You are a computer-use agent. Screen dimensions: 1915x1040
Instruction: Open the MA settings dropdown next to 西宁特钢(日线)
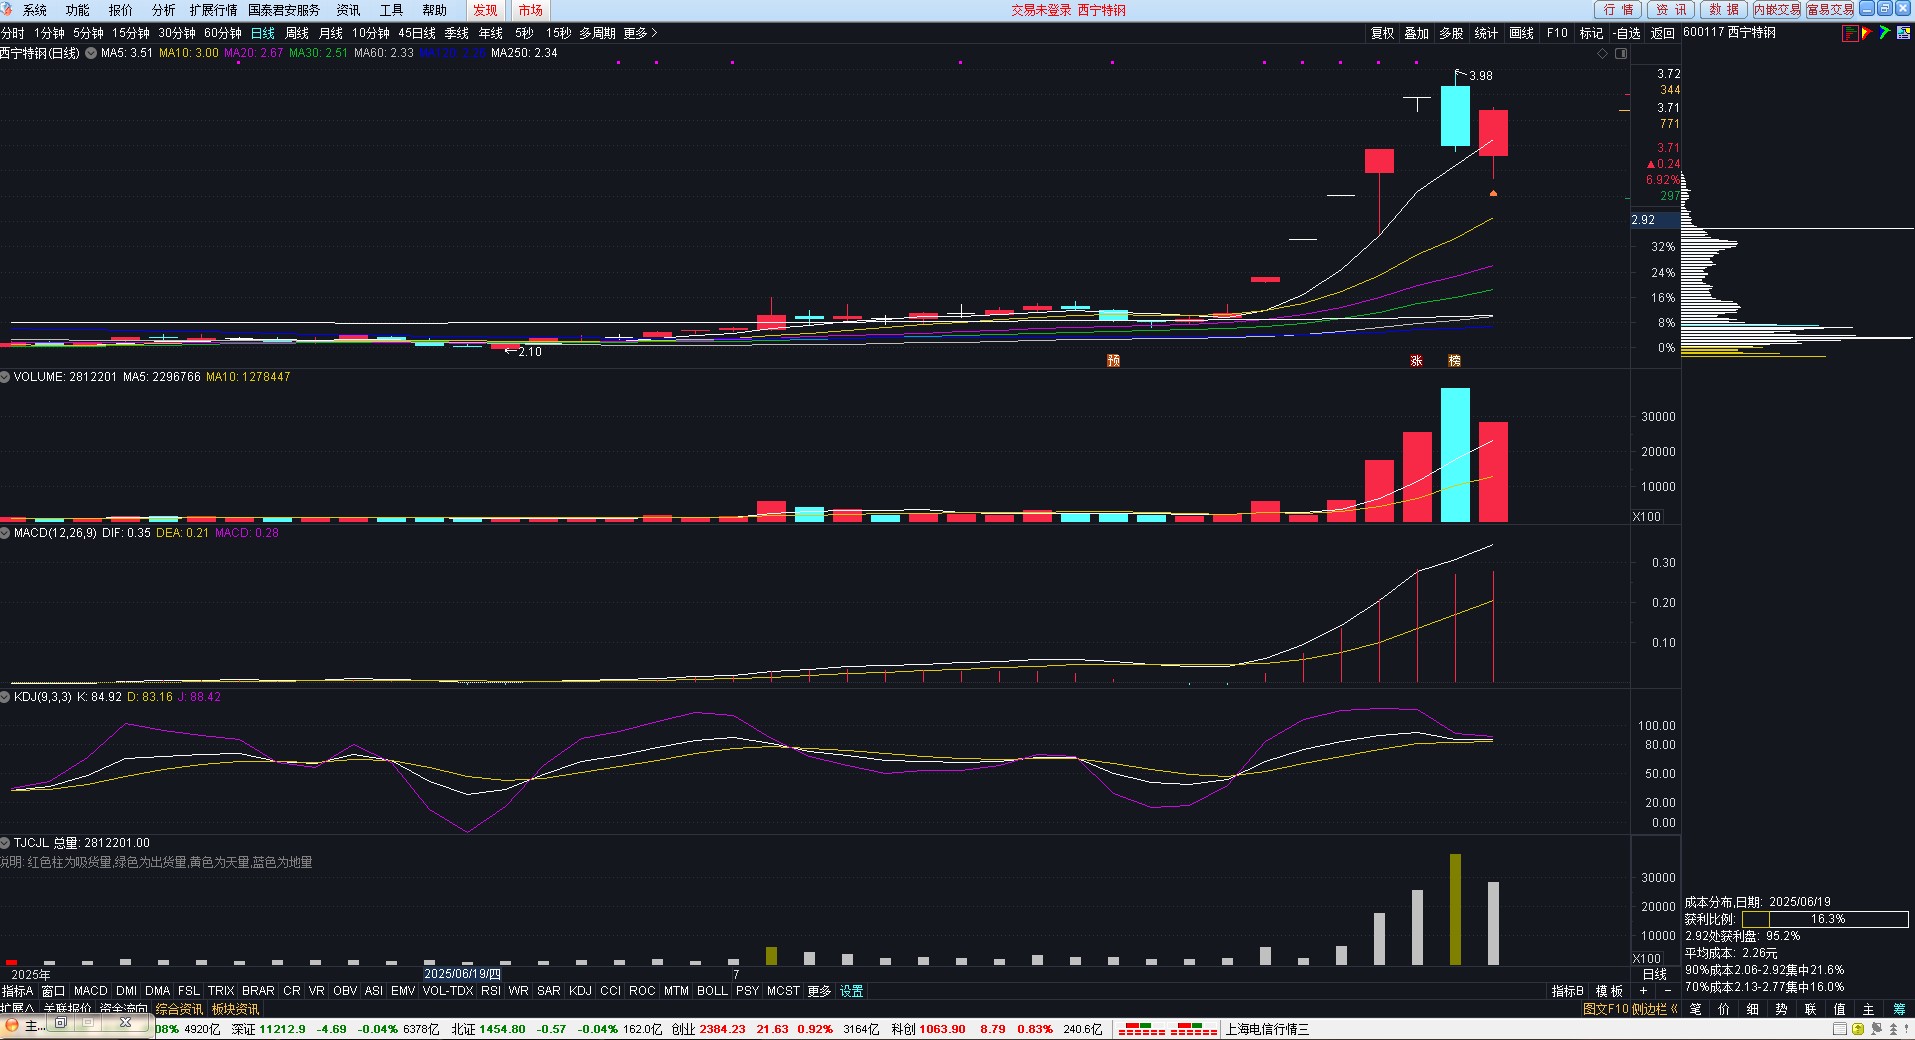(x=91, y=53)
